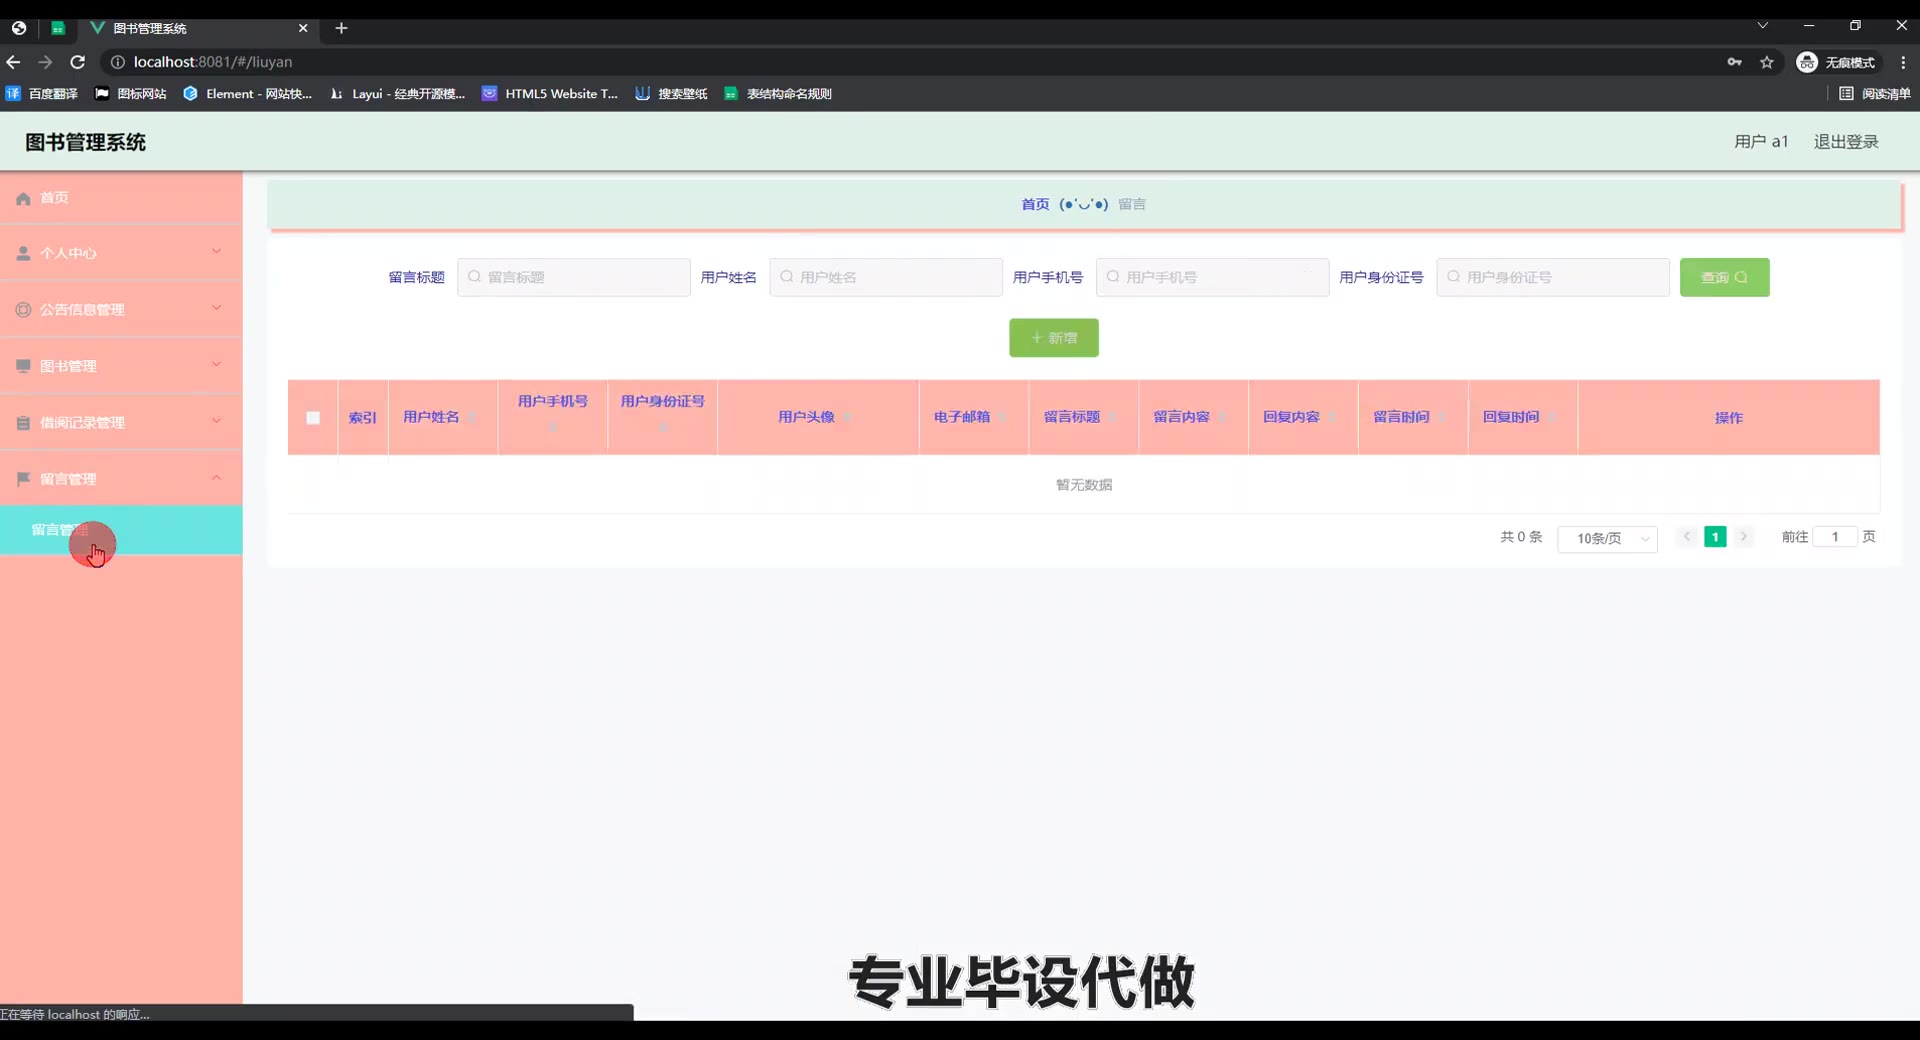Screen dimensions: 1920x1040
Task: Select page 1 in pagination
Action: click(x=1715, y=537)
